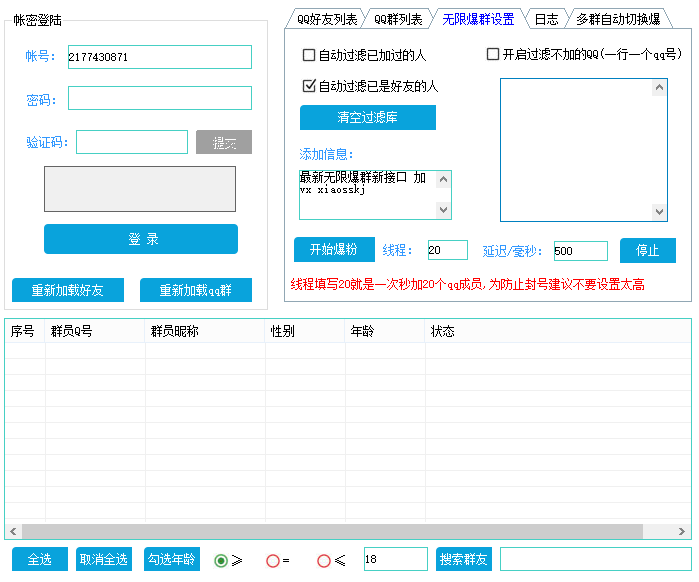
Task: Focus the age value field showing 18
Action: pyautogui.click(x=395, y=559)
